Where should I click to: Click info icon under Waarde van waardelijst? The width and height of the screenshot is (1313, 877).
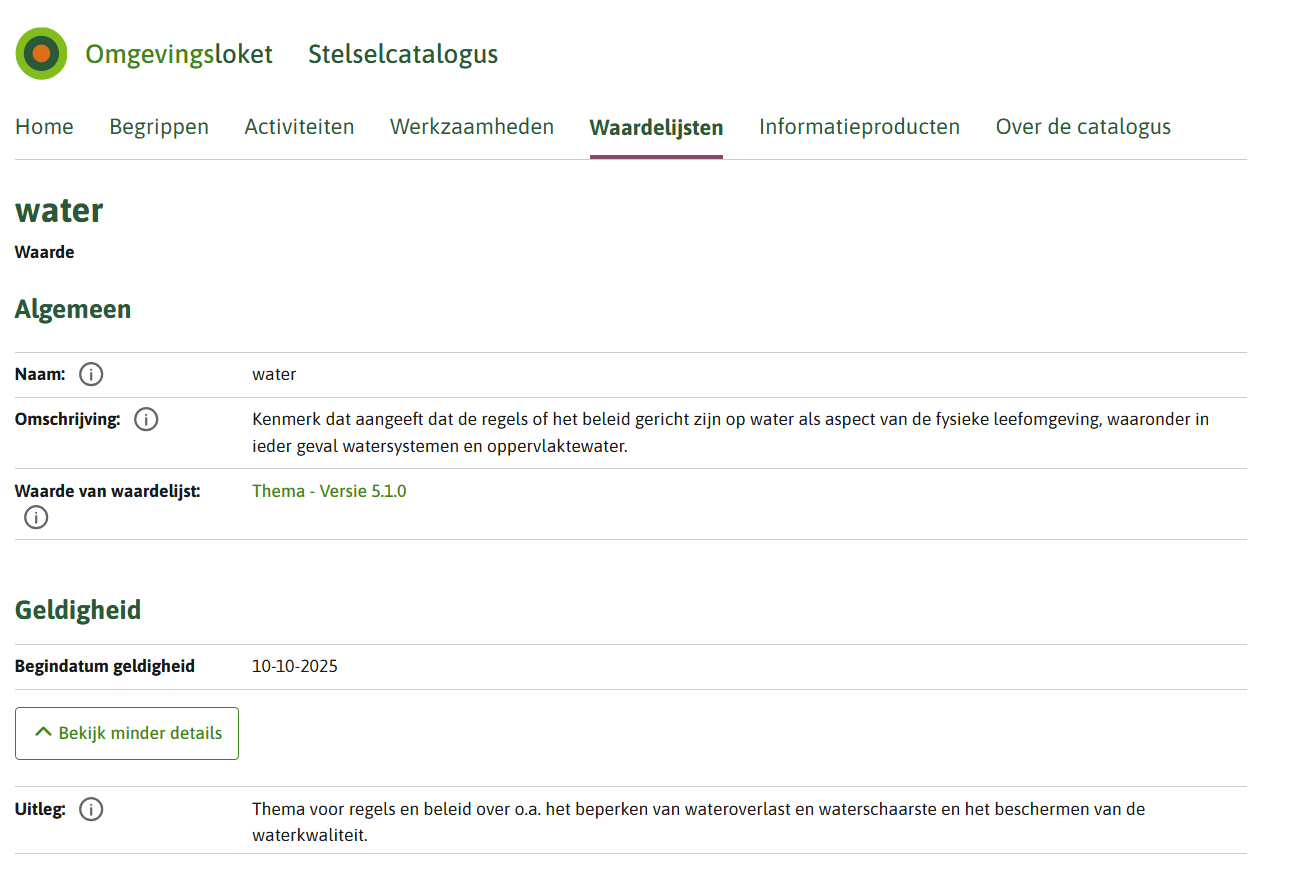pyautogui.click(x=36, y=517)
